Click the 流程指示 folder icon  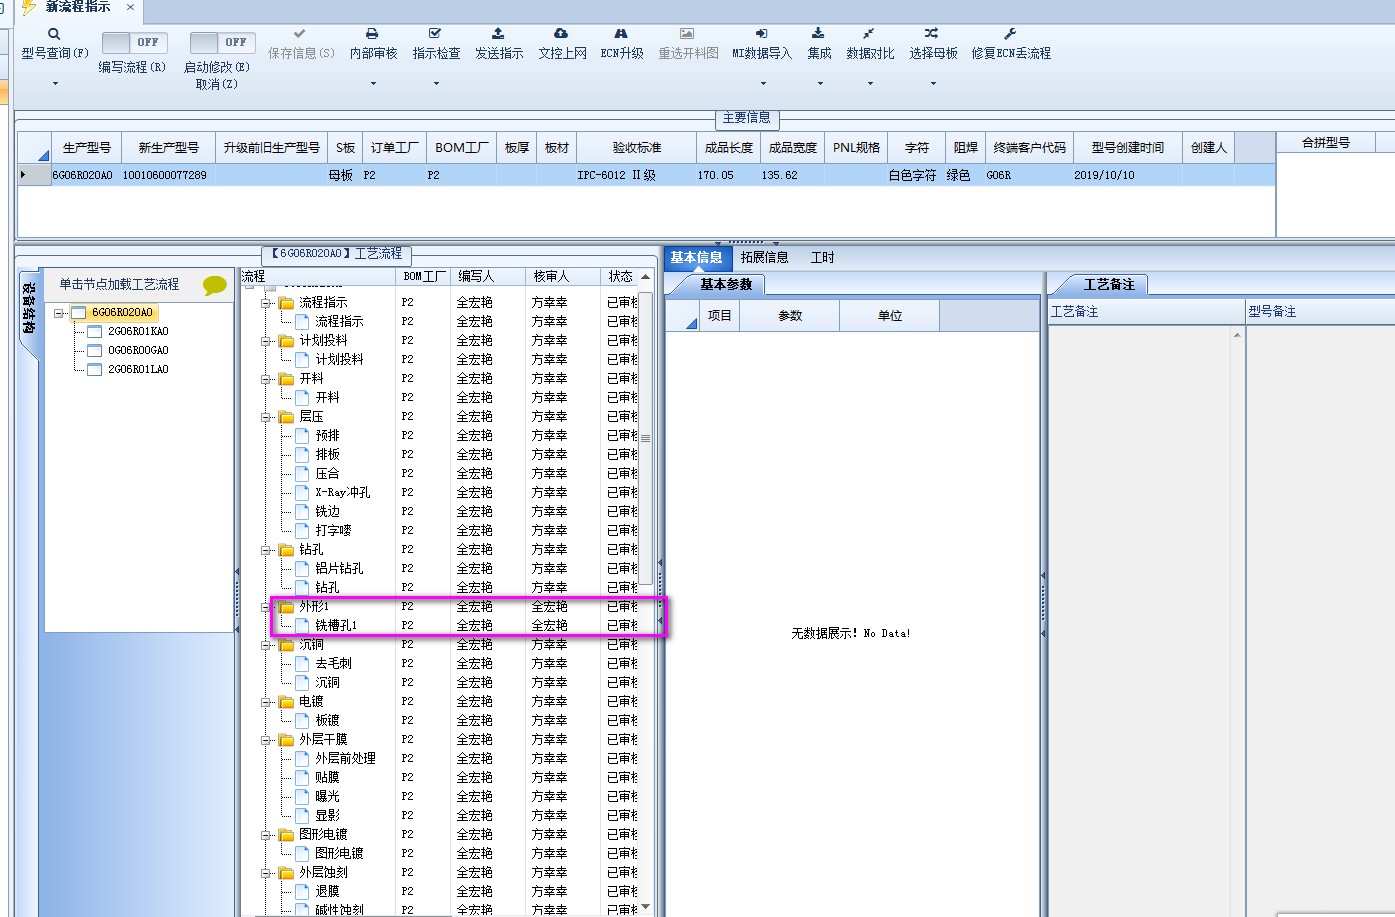point(287,302)
